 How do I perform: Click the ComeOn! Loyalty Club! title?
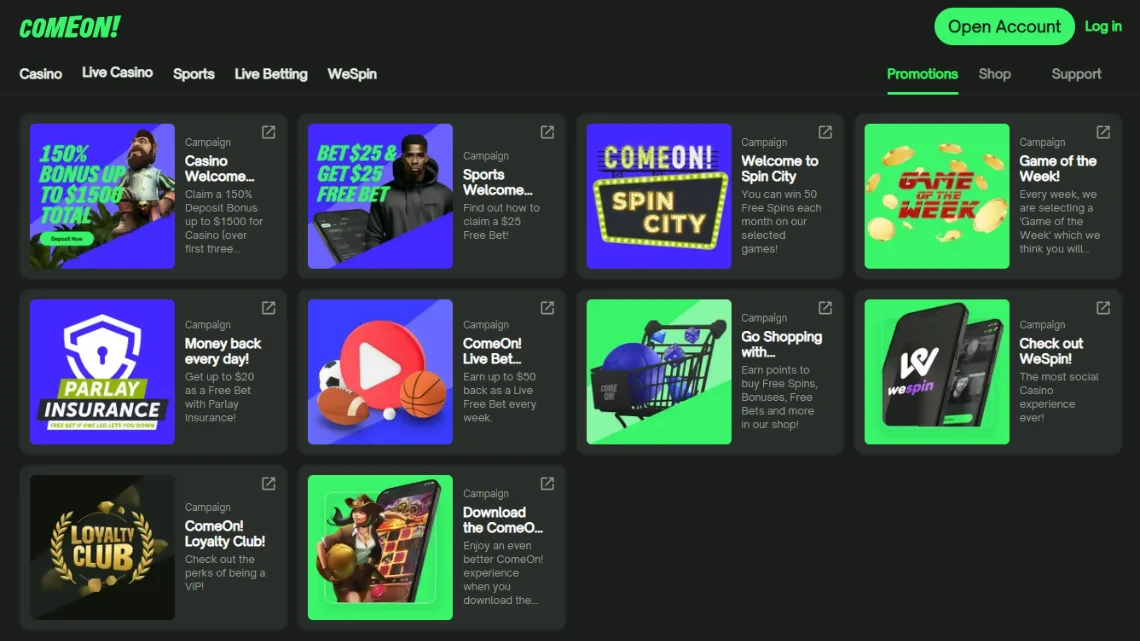pyautogui.click(x=225, y=533)
